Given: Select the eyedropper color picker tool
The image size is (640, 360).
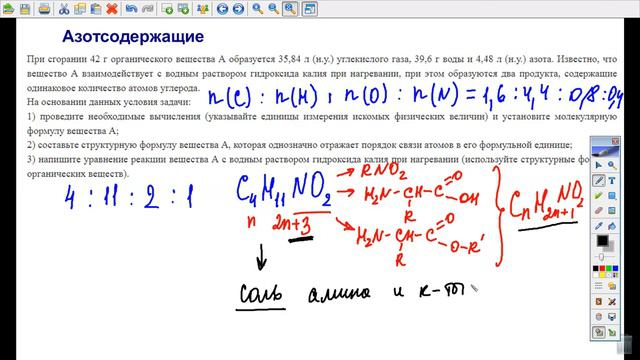Looking at the screenshot, I should coord(598,226).
